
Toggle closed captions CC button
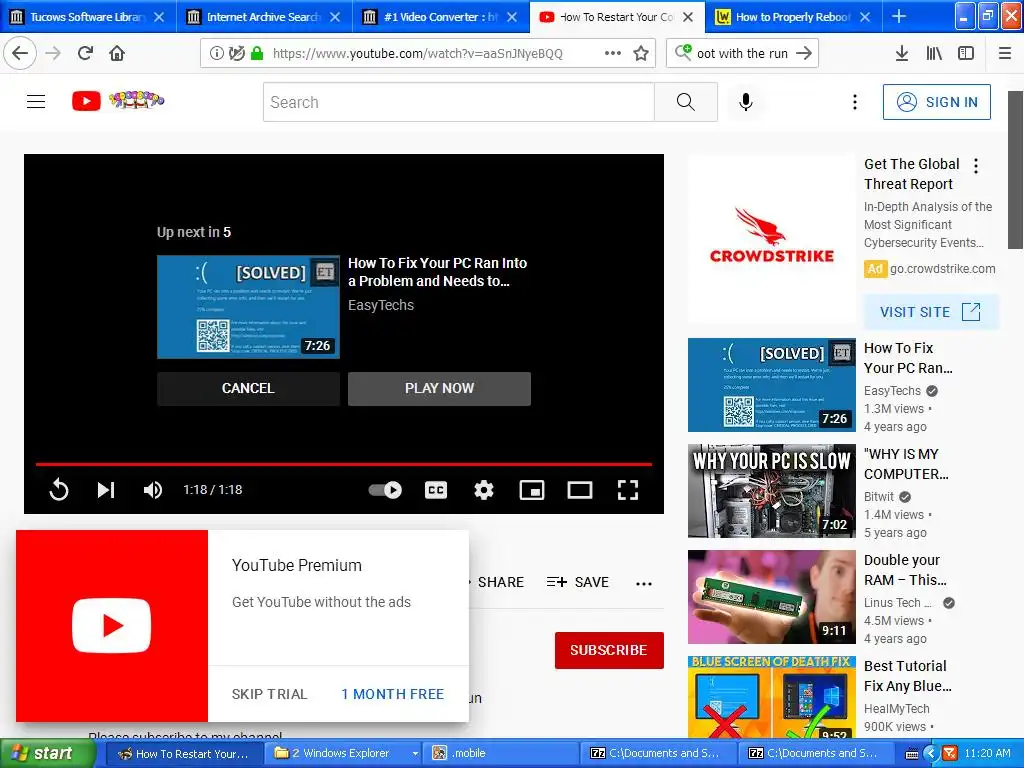pyautogui.click(x=436, y=490)
